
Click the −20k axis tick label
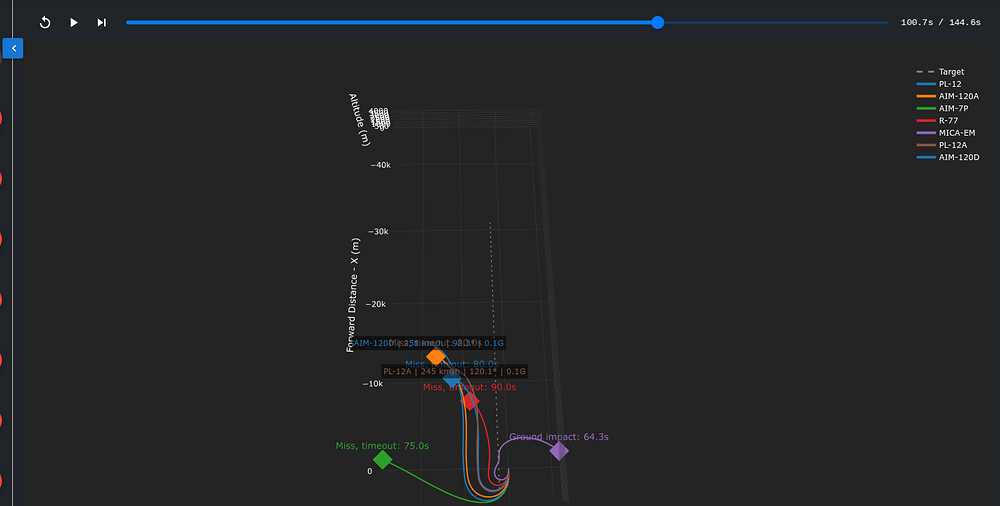[x=376, y=304]
